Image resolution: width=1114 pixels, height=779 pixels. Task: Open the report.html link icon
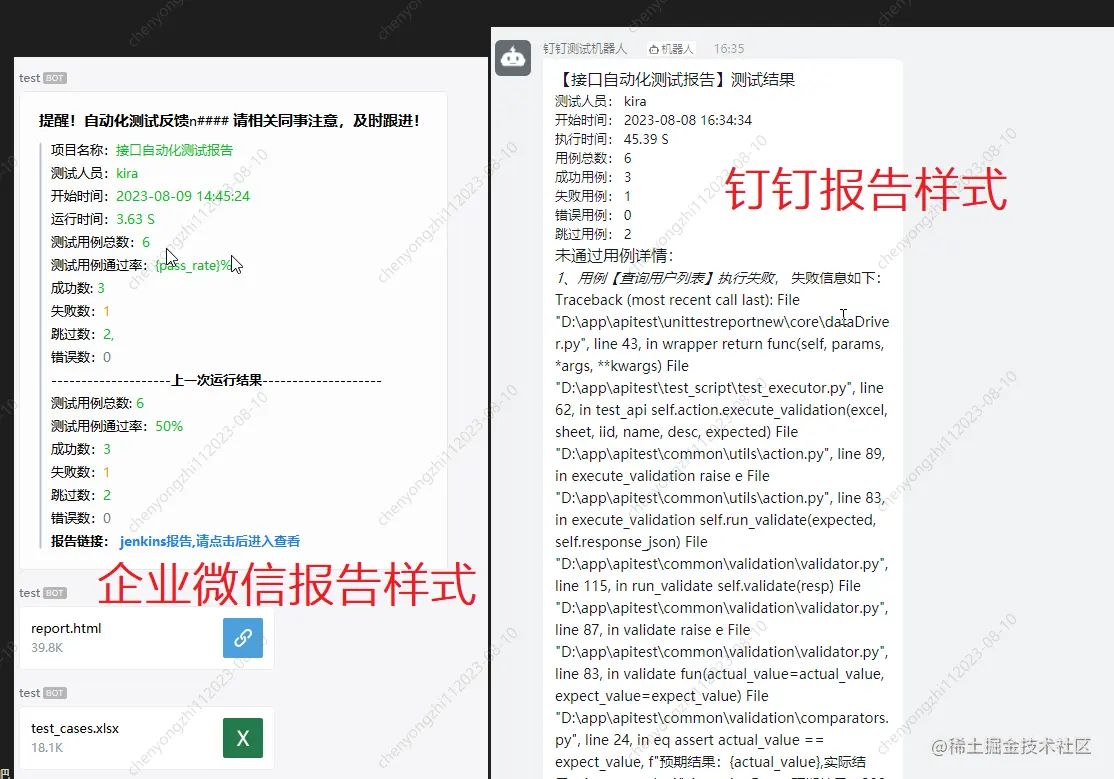click(x=243, y=638)
